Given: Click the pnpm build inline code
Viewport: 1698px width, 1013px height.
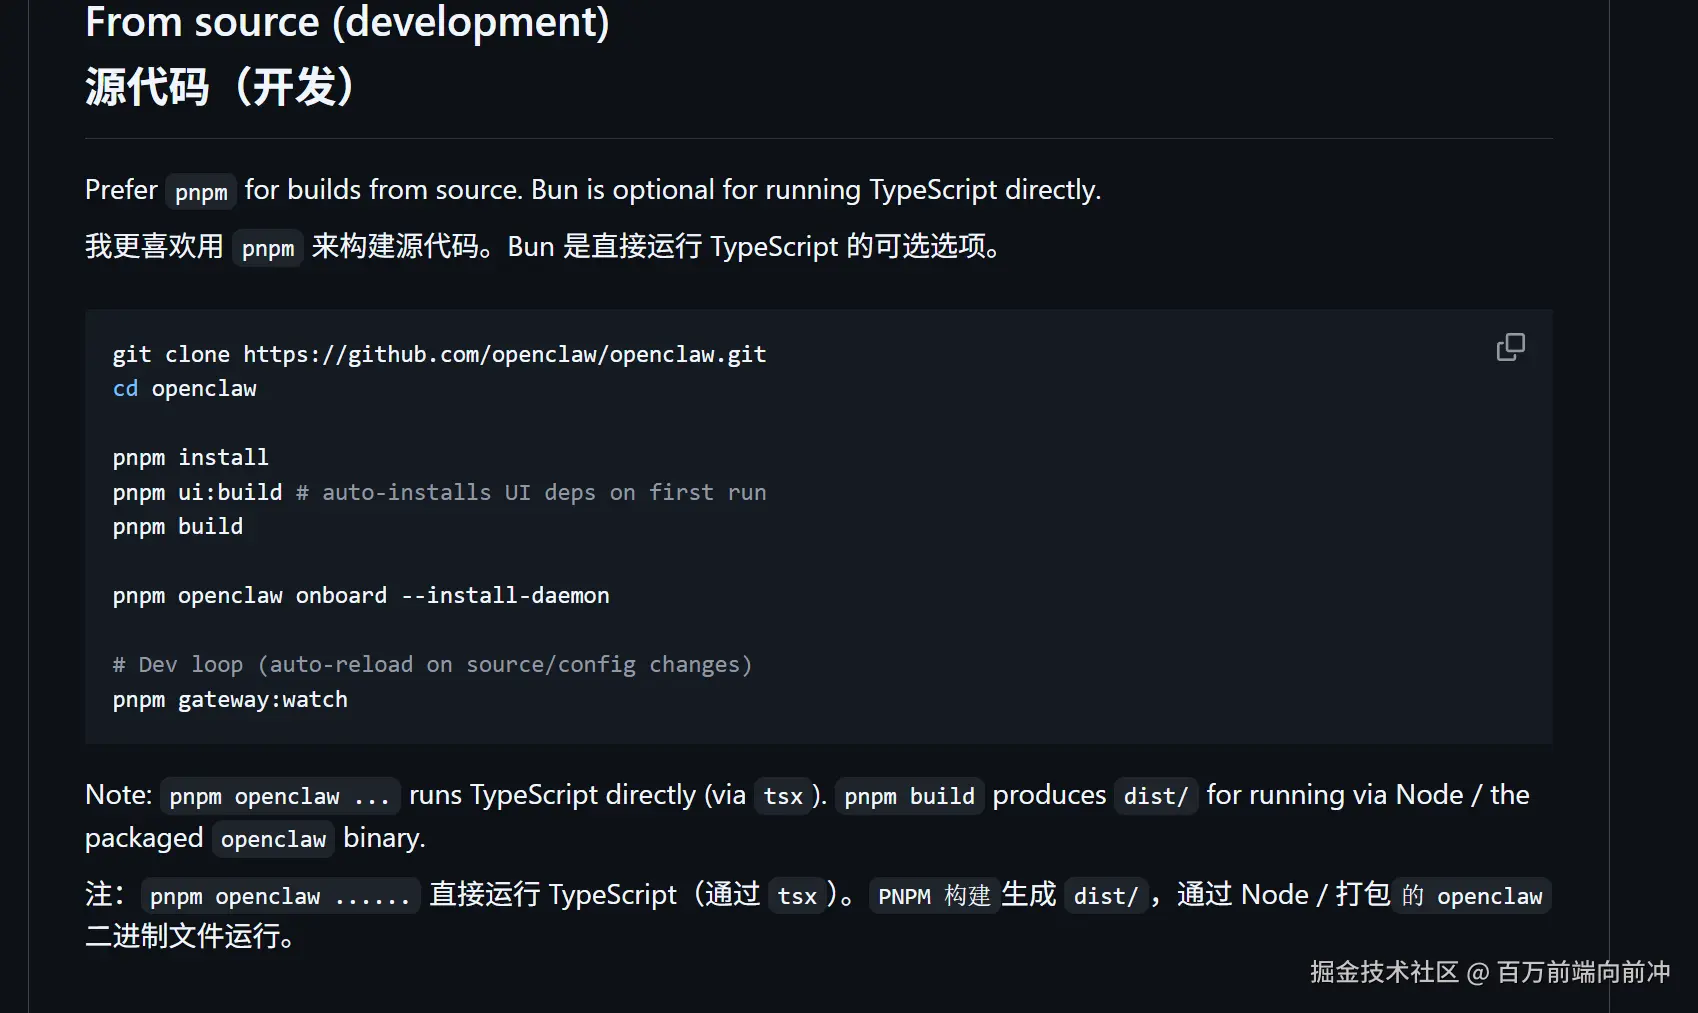Looking at the screenshot, I should click(x=909, y=796).
